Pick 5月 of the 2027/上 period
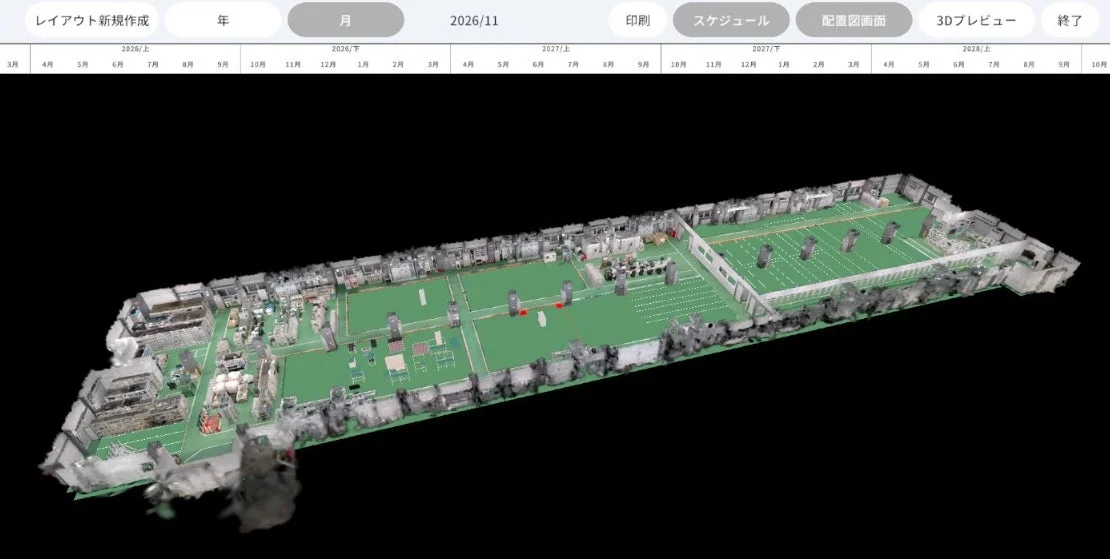The width and height of the screenshot is (1110, 559). pos(503,64)
